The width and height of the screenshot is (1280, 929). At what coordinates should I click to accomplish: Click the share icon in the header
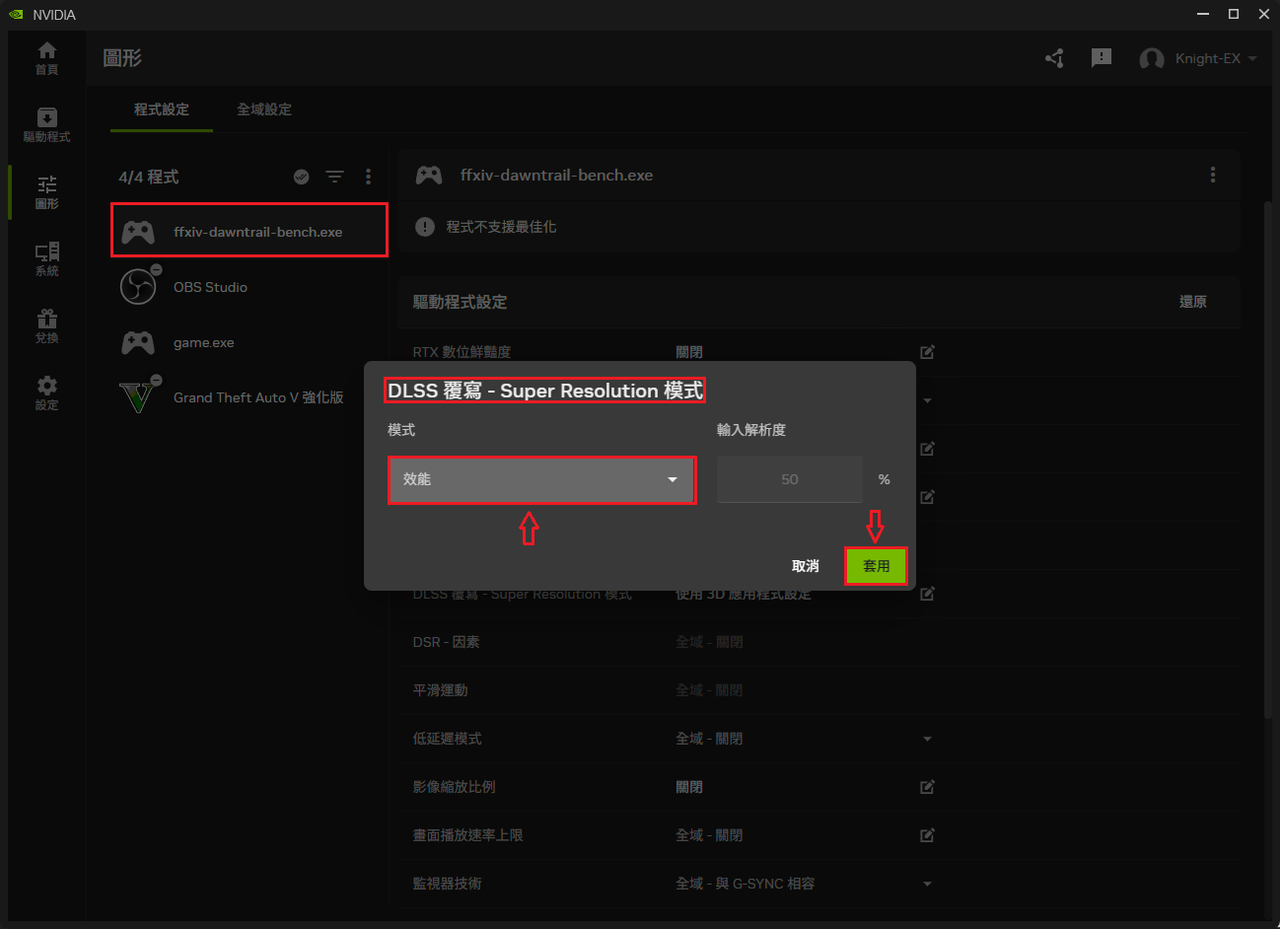point(1054,59)
